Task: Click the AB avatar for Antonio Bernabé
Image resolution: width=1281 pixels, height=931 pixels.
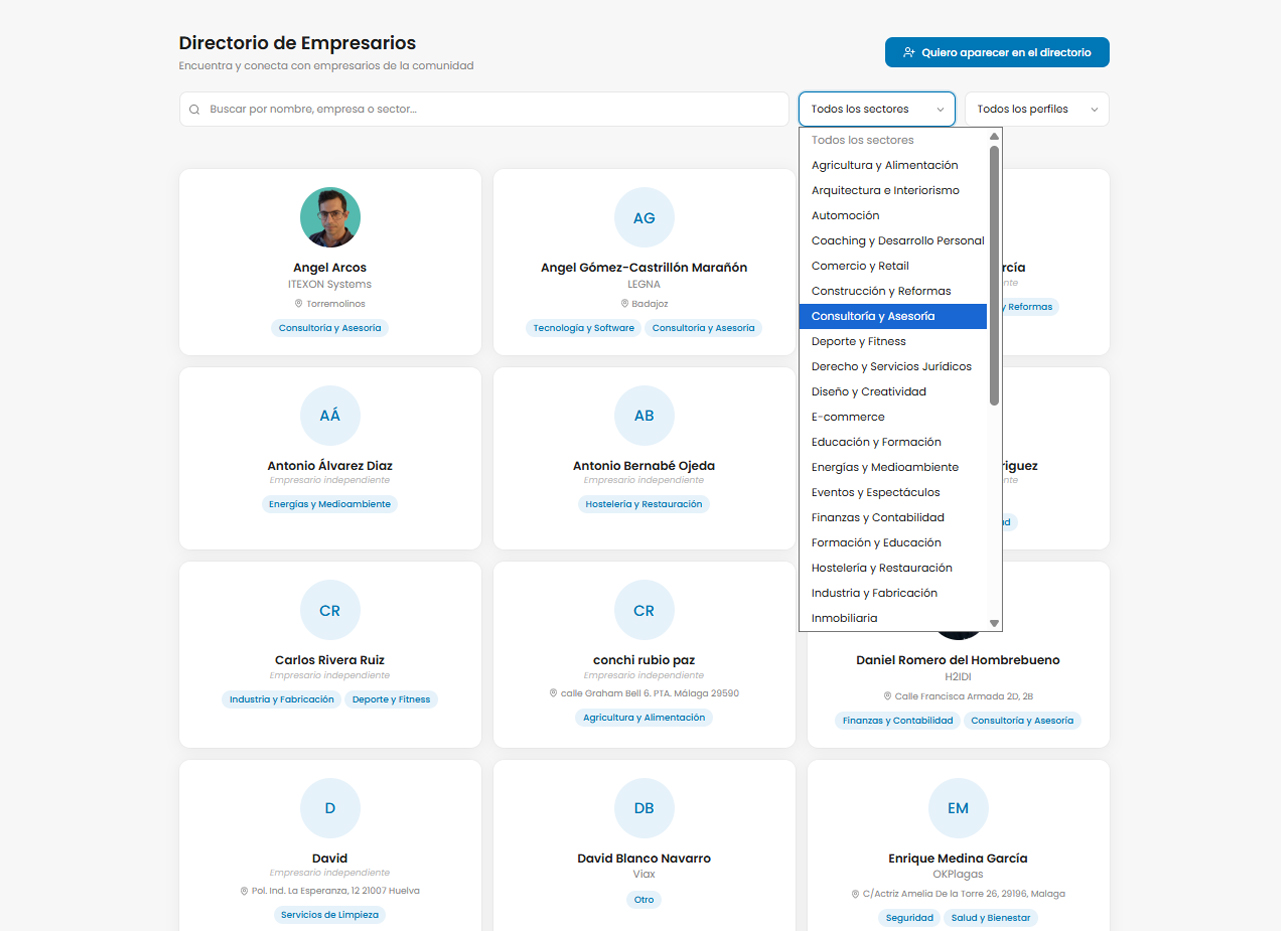Action: tap(644, 415)
